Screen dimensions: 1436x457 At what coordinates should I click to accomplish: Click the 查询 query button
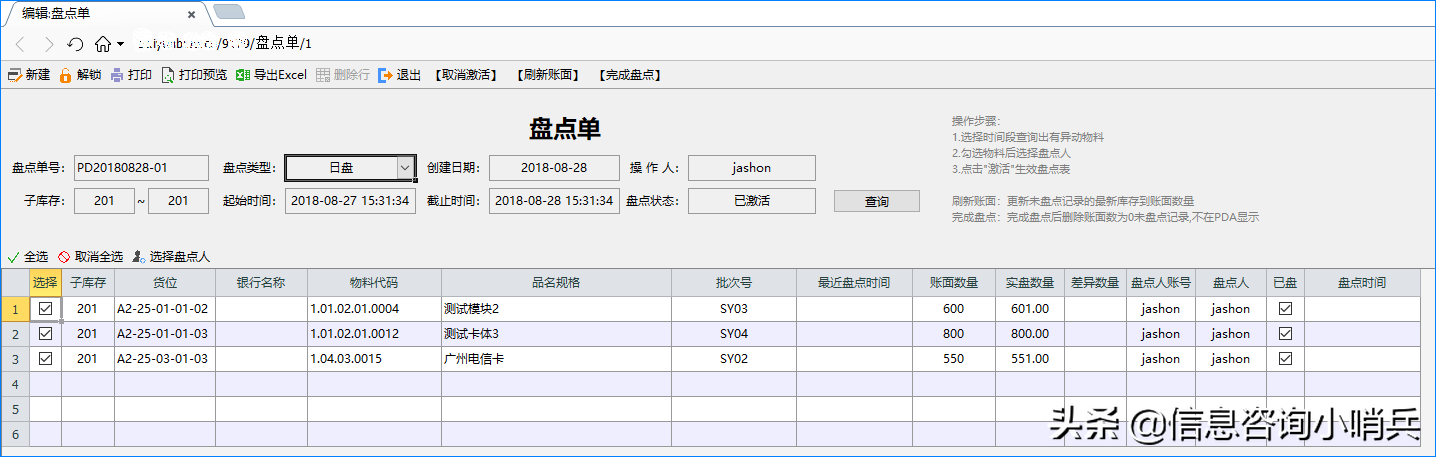(877, 201)
